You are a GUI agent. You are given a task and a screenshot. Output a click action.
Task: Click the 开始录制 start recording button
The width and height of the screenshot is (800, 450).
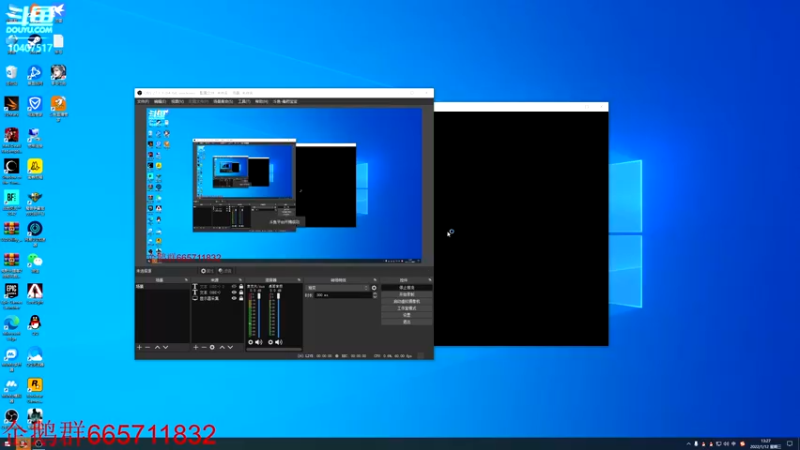[407, 294]
